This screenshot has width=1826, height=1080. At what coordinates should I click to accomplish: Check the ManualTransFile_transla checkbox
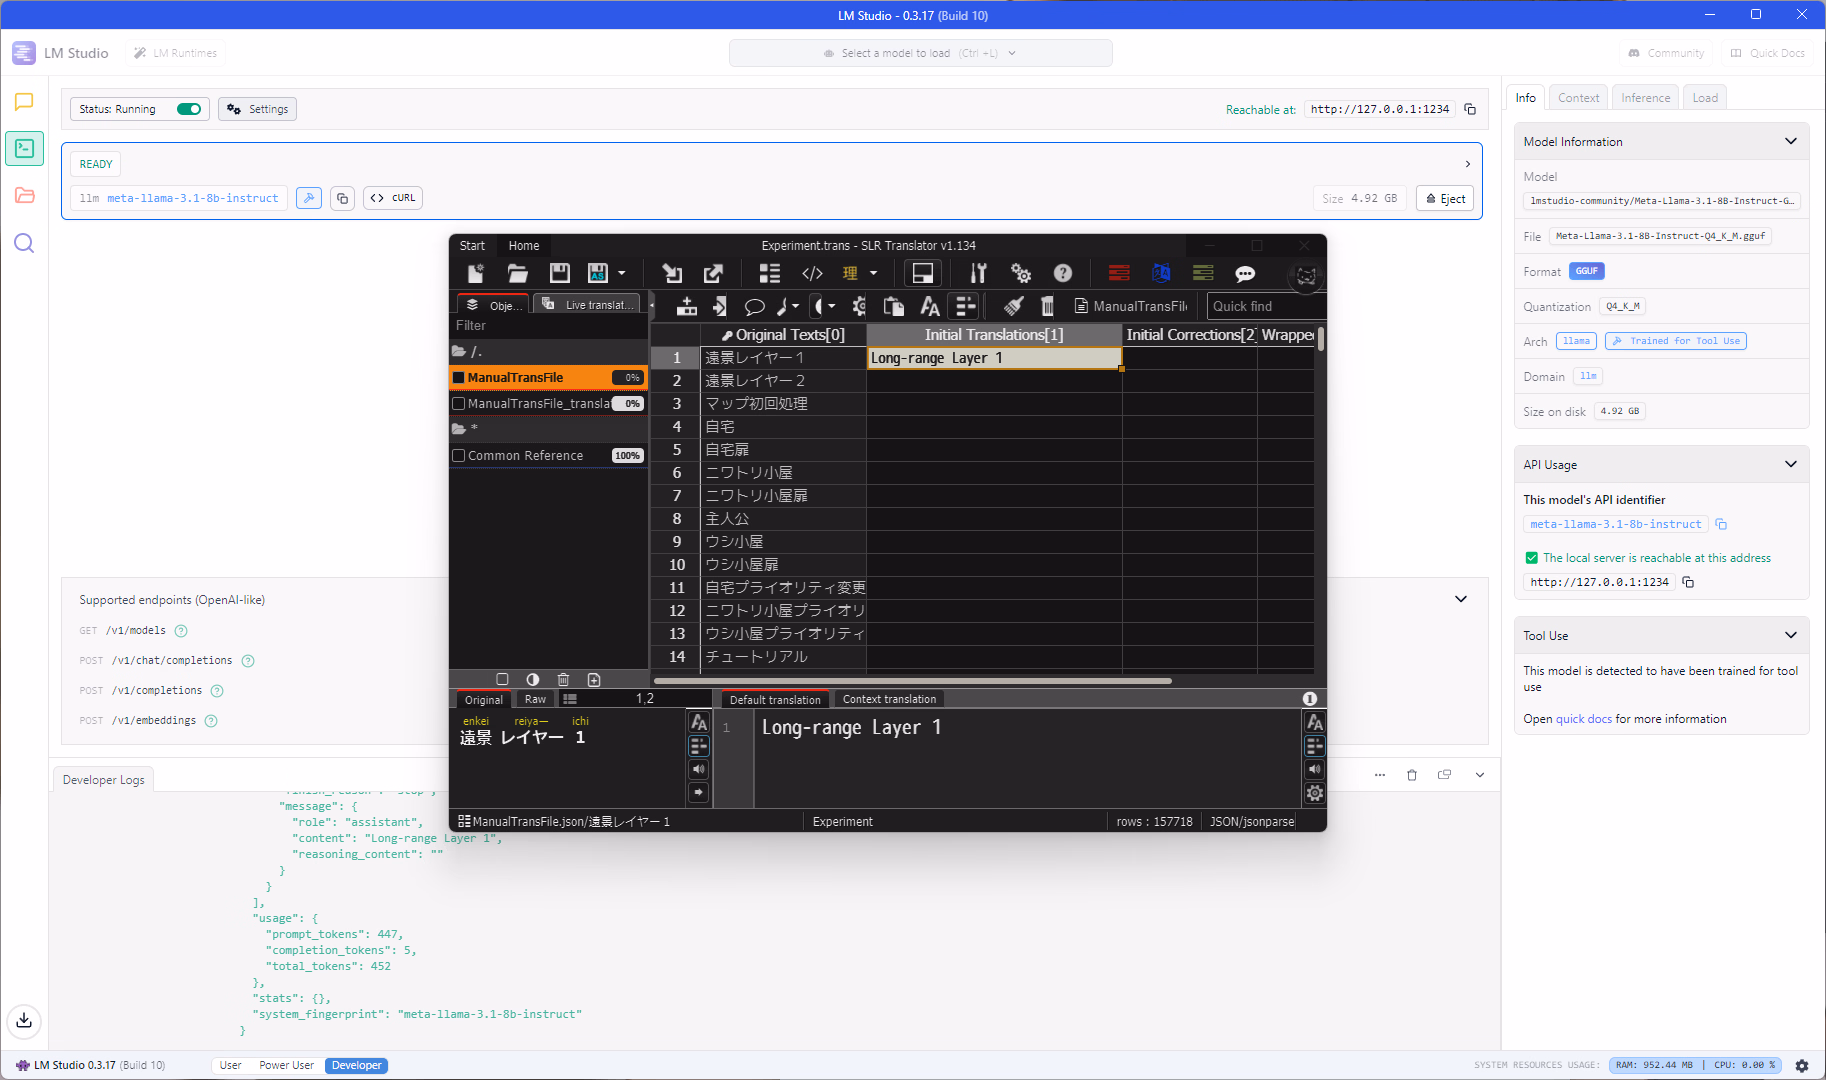point(459,403)
